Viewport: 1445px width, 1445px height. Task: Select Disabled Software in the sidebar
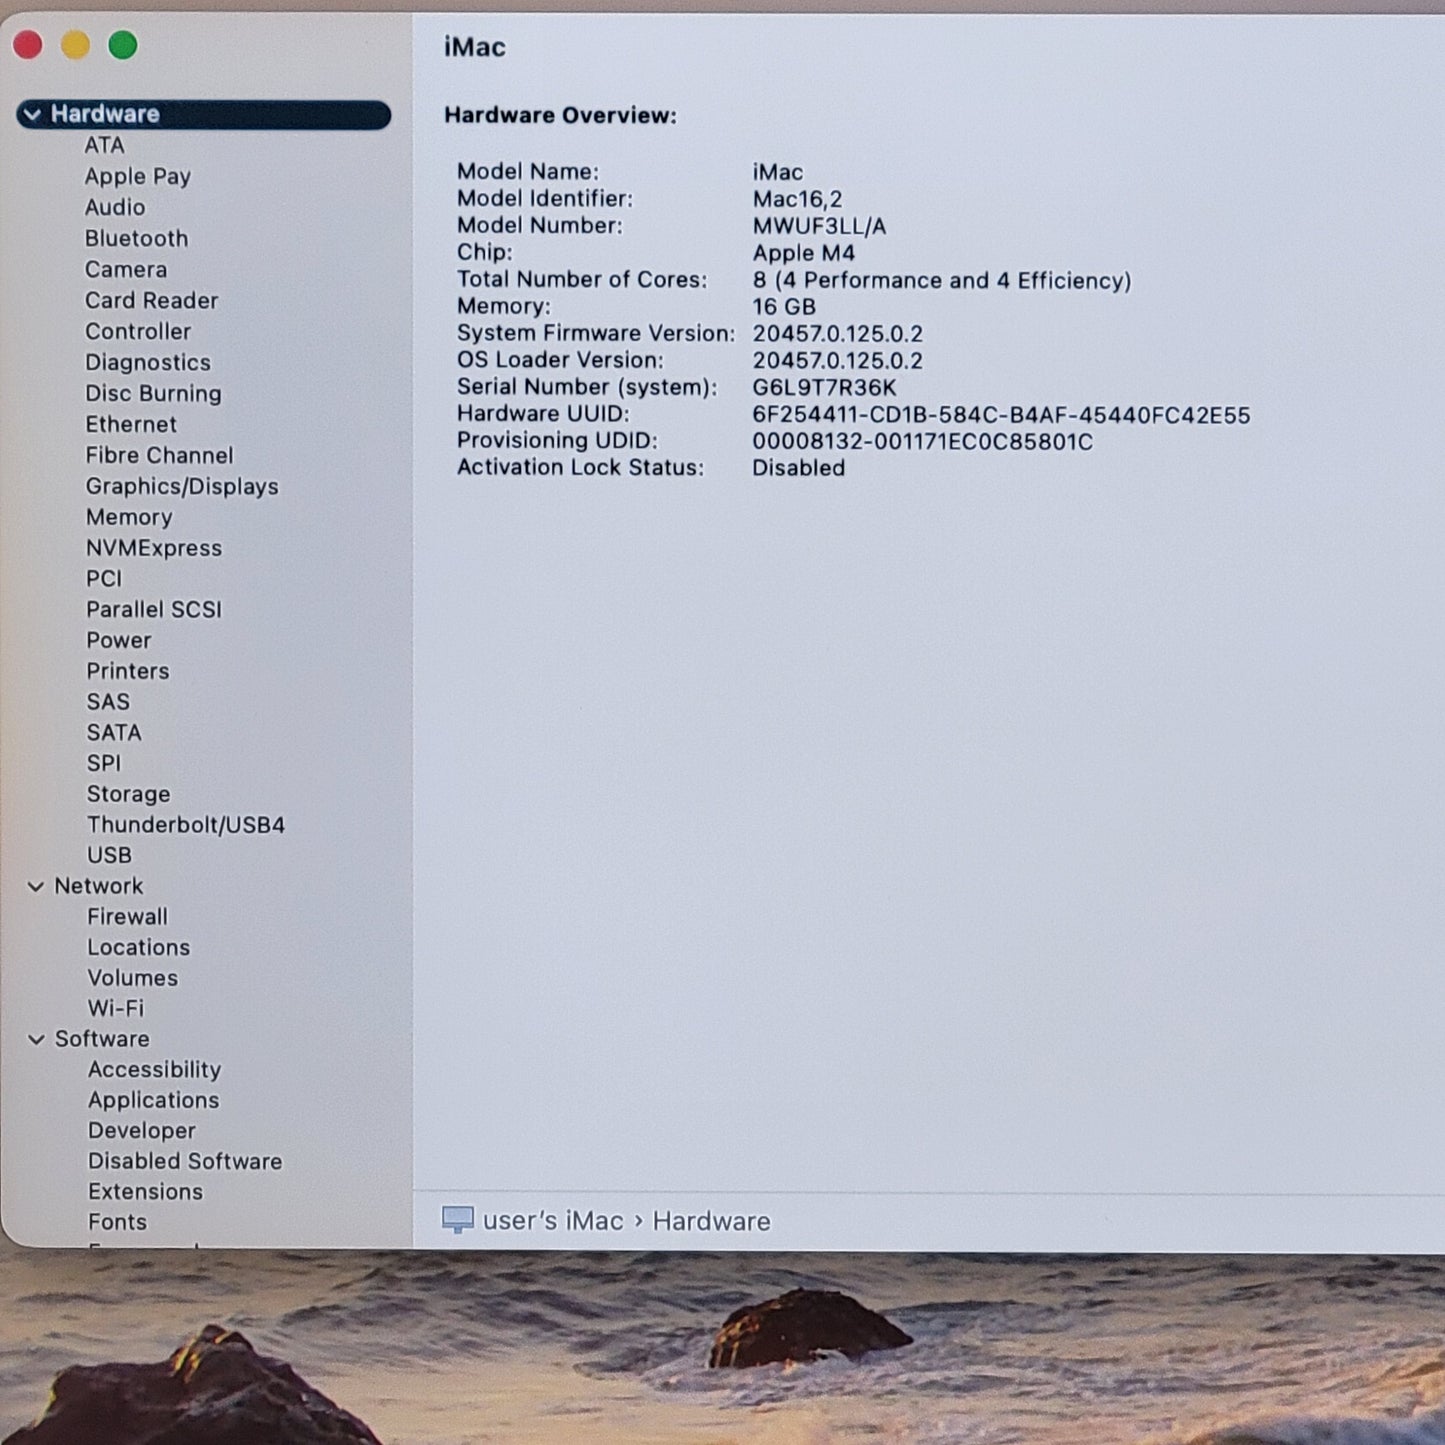pos(185,1161)
